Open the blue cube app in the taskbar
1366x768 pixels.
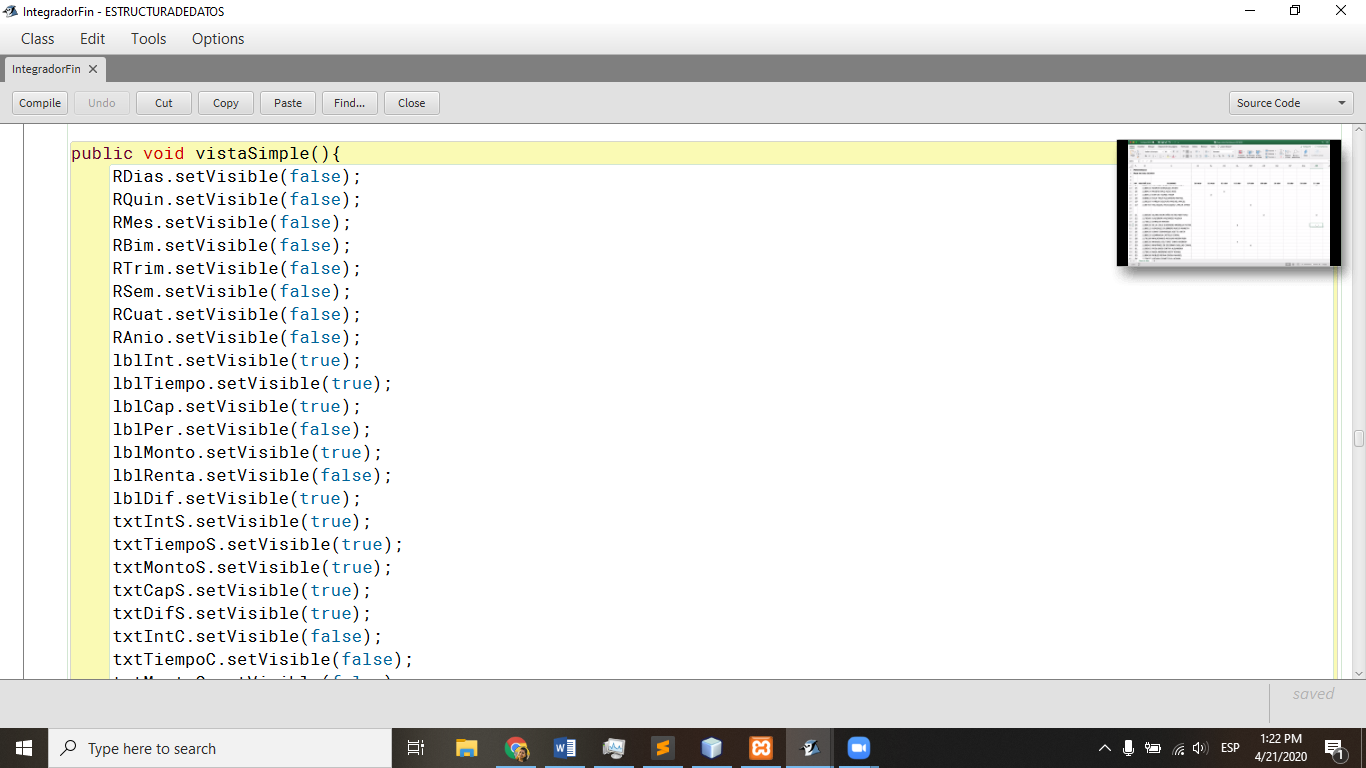712,748
